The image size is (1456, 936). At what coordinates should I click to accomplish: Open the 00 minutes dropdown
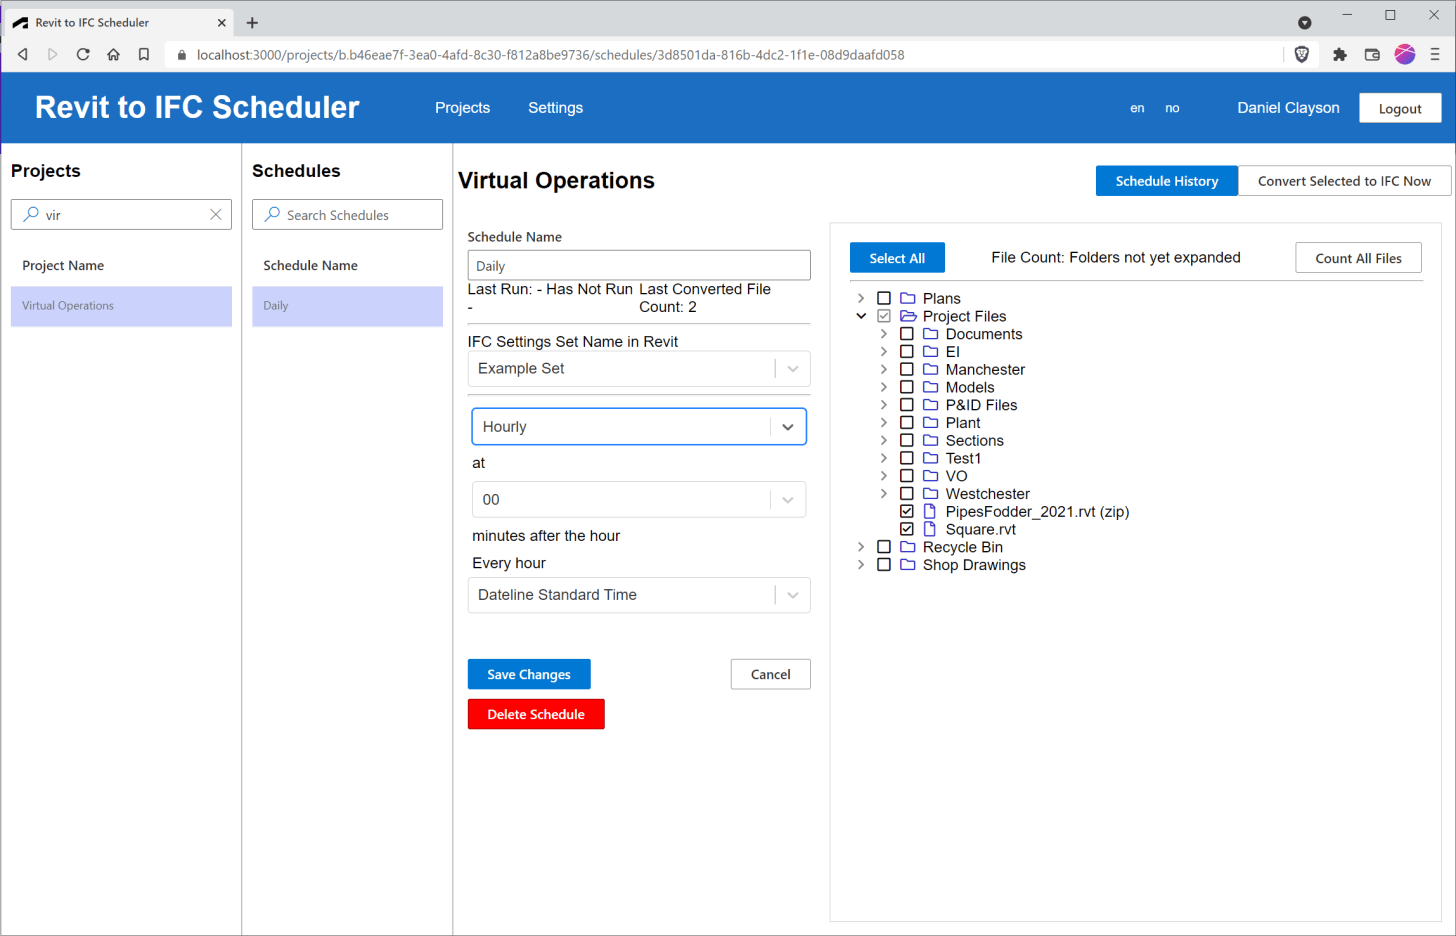[x=639, y=500]
